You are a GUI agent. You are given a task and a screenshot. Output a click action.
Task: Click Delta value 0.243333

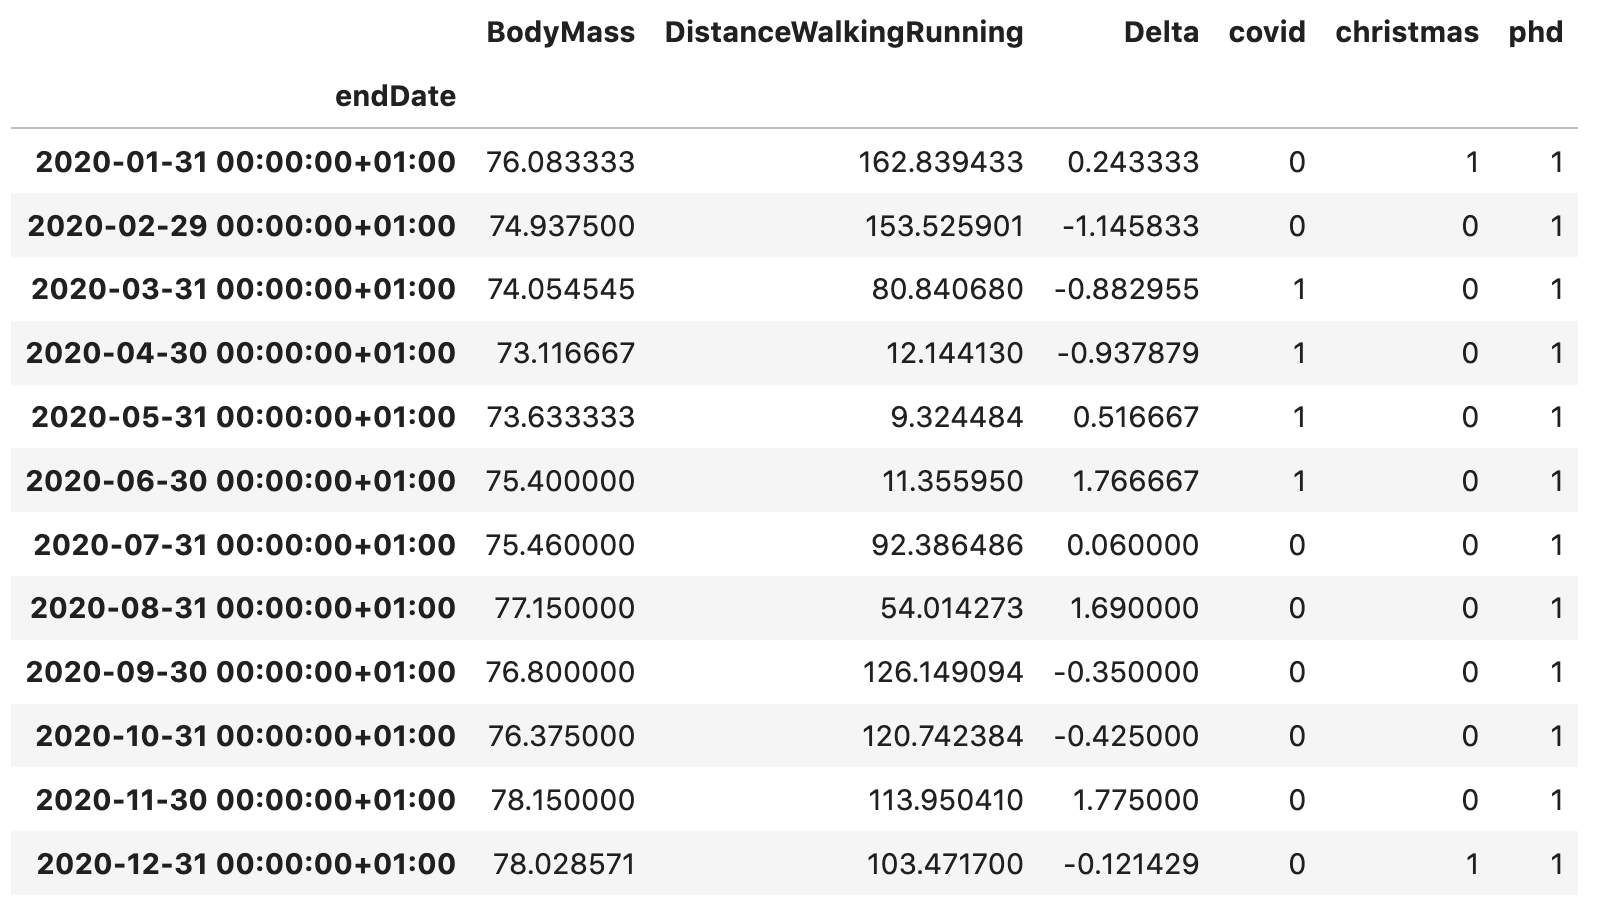point(1133,162)
